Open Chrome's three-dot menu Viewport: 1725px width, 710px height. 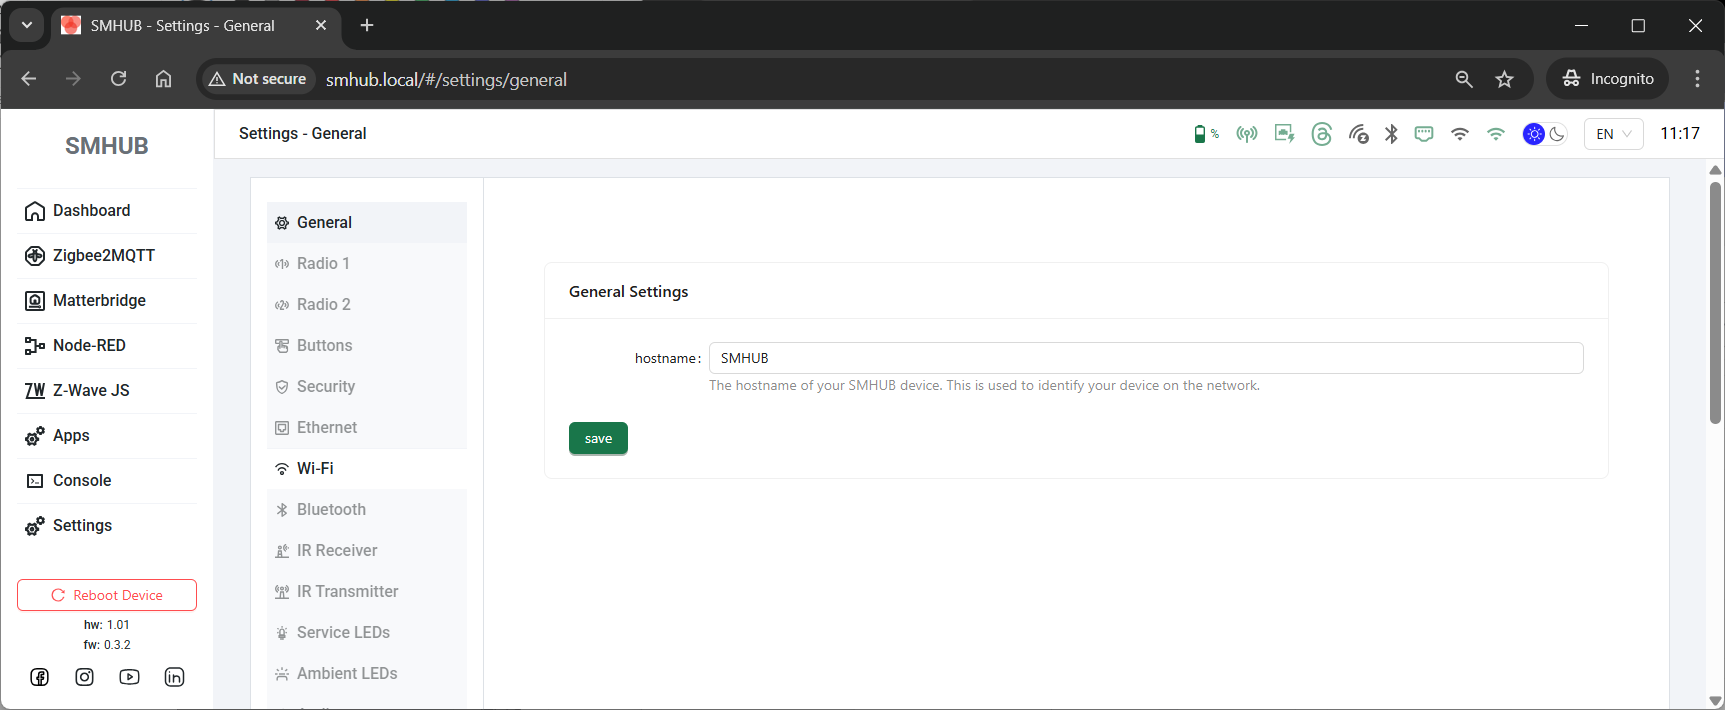tap(1697, 79)
